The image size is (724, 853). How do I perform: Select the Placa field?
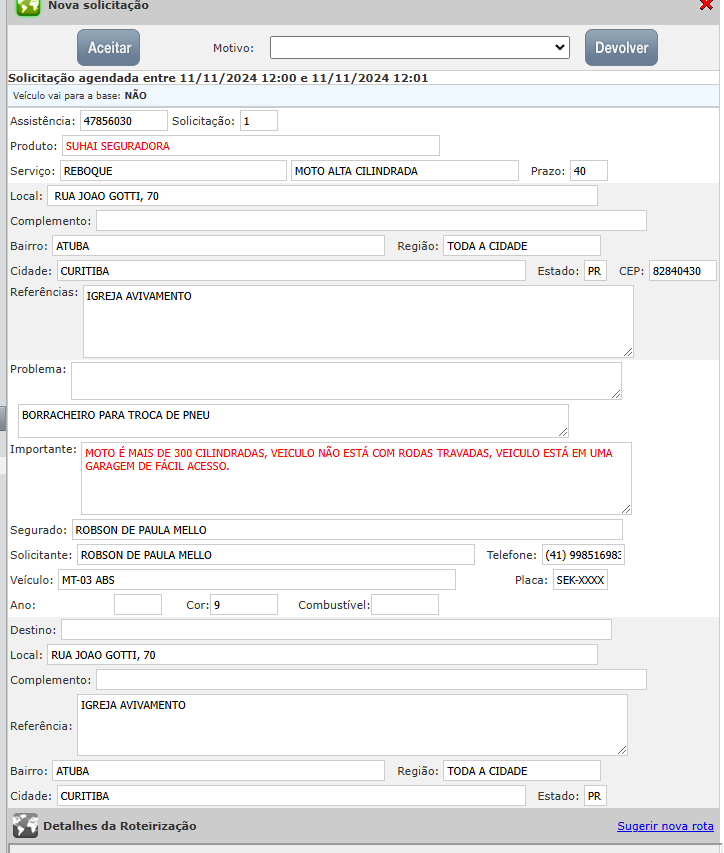click(580, 580)
